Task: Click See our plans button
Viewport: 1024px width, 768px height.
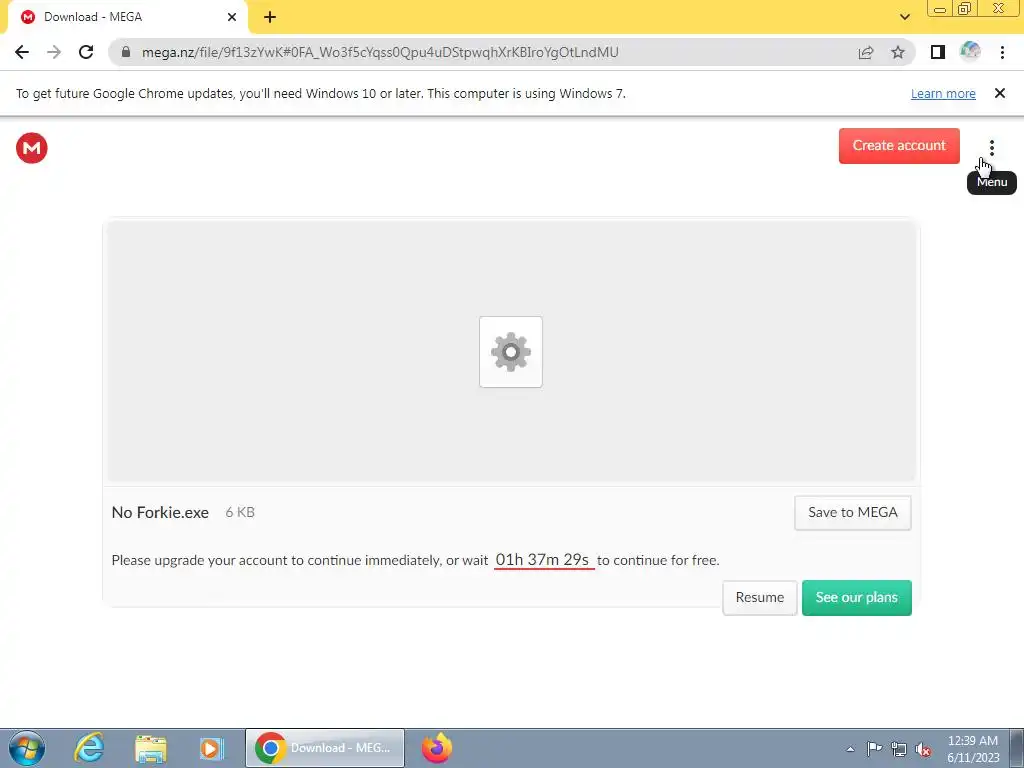Action: [x=857, y=598]
